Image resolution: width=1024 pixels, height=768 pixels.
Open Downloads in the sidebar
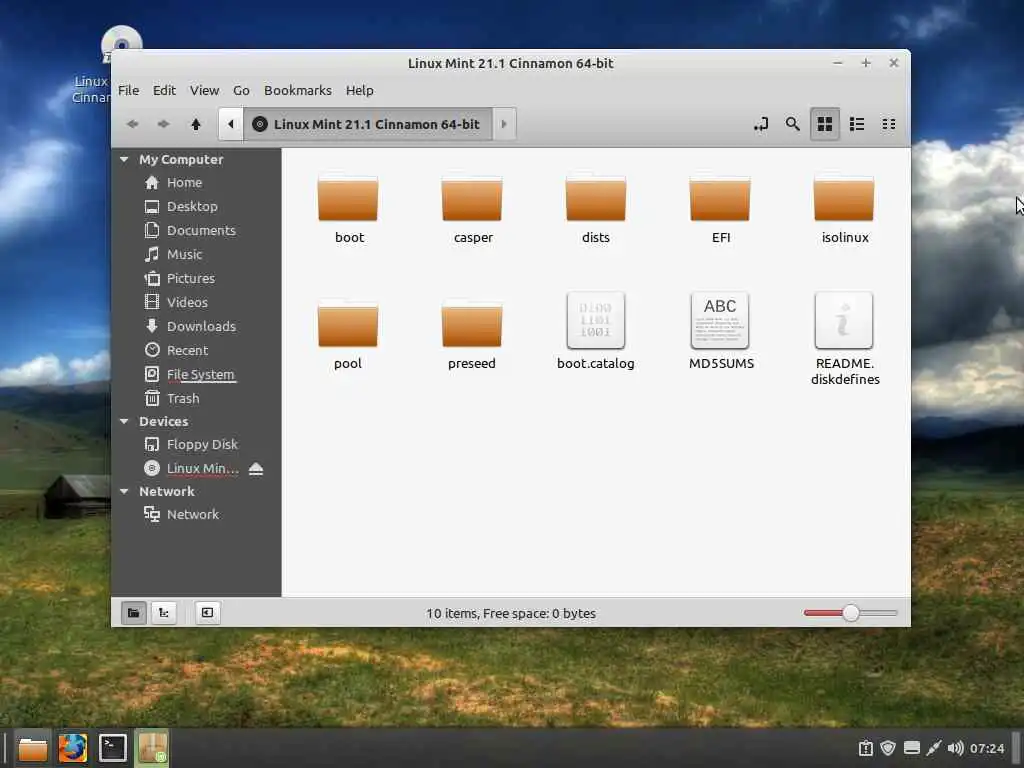(197, 327)
